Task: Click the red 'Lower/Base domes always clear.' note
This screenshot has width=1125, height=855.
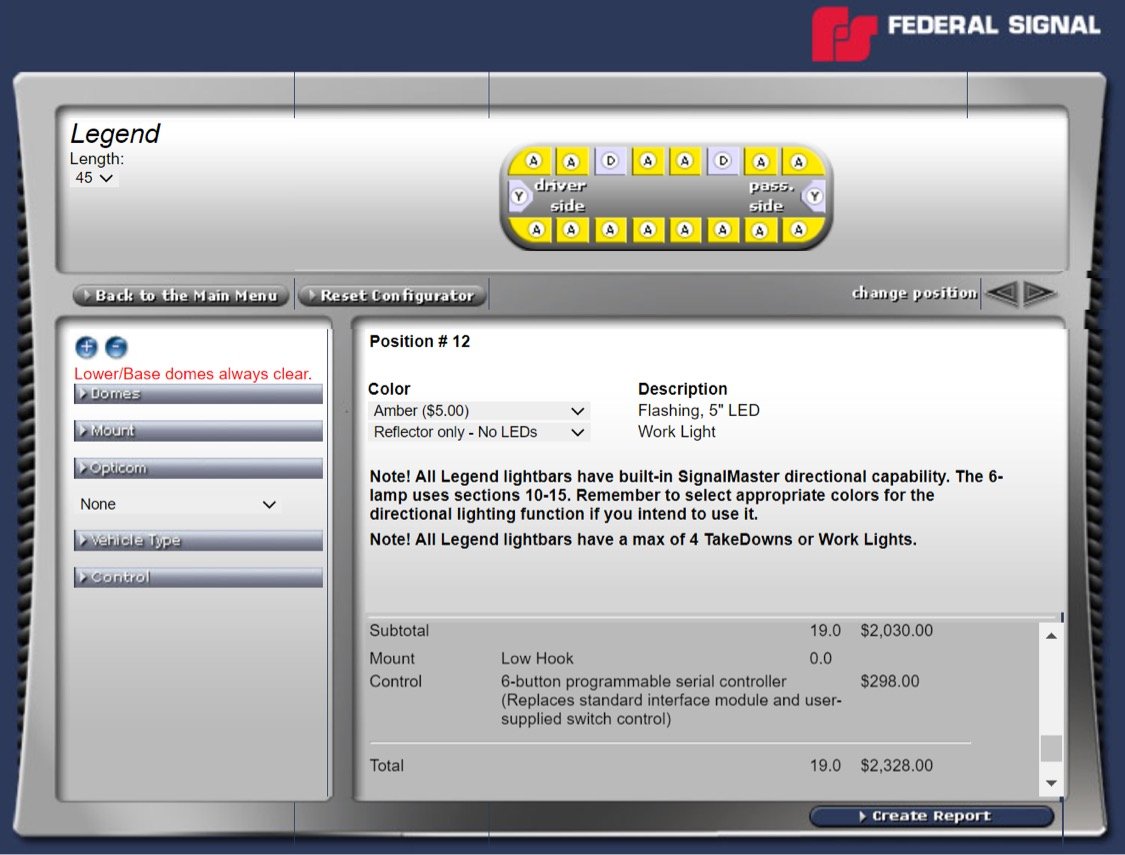Action: [193, 374]
